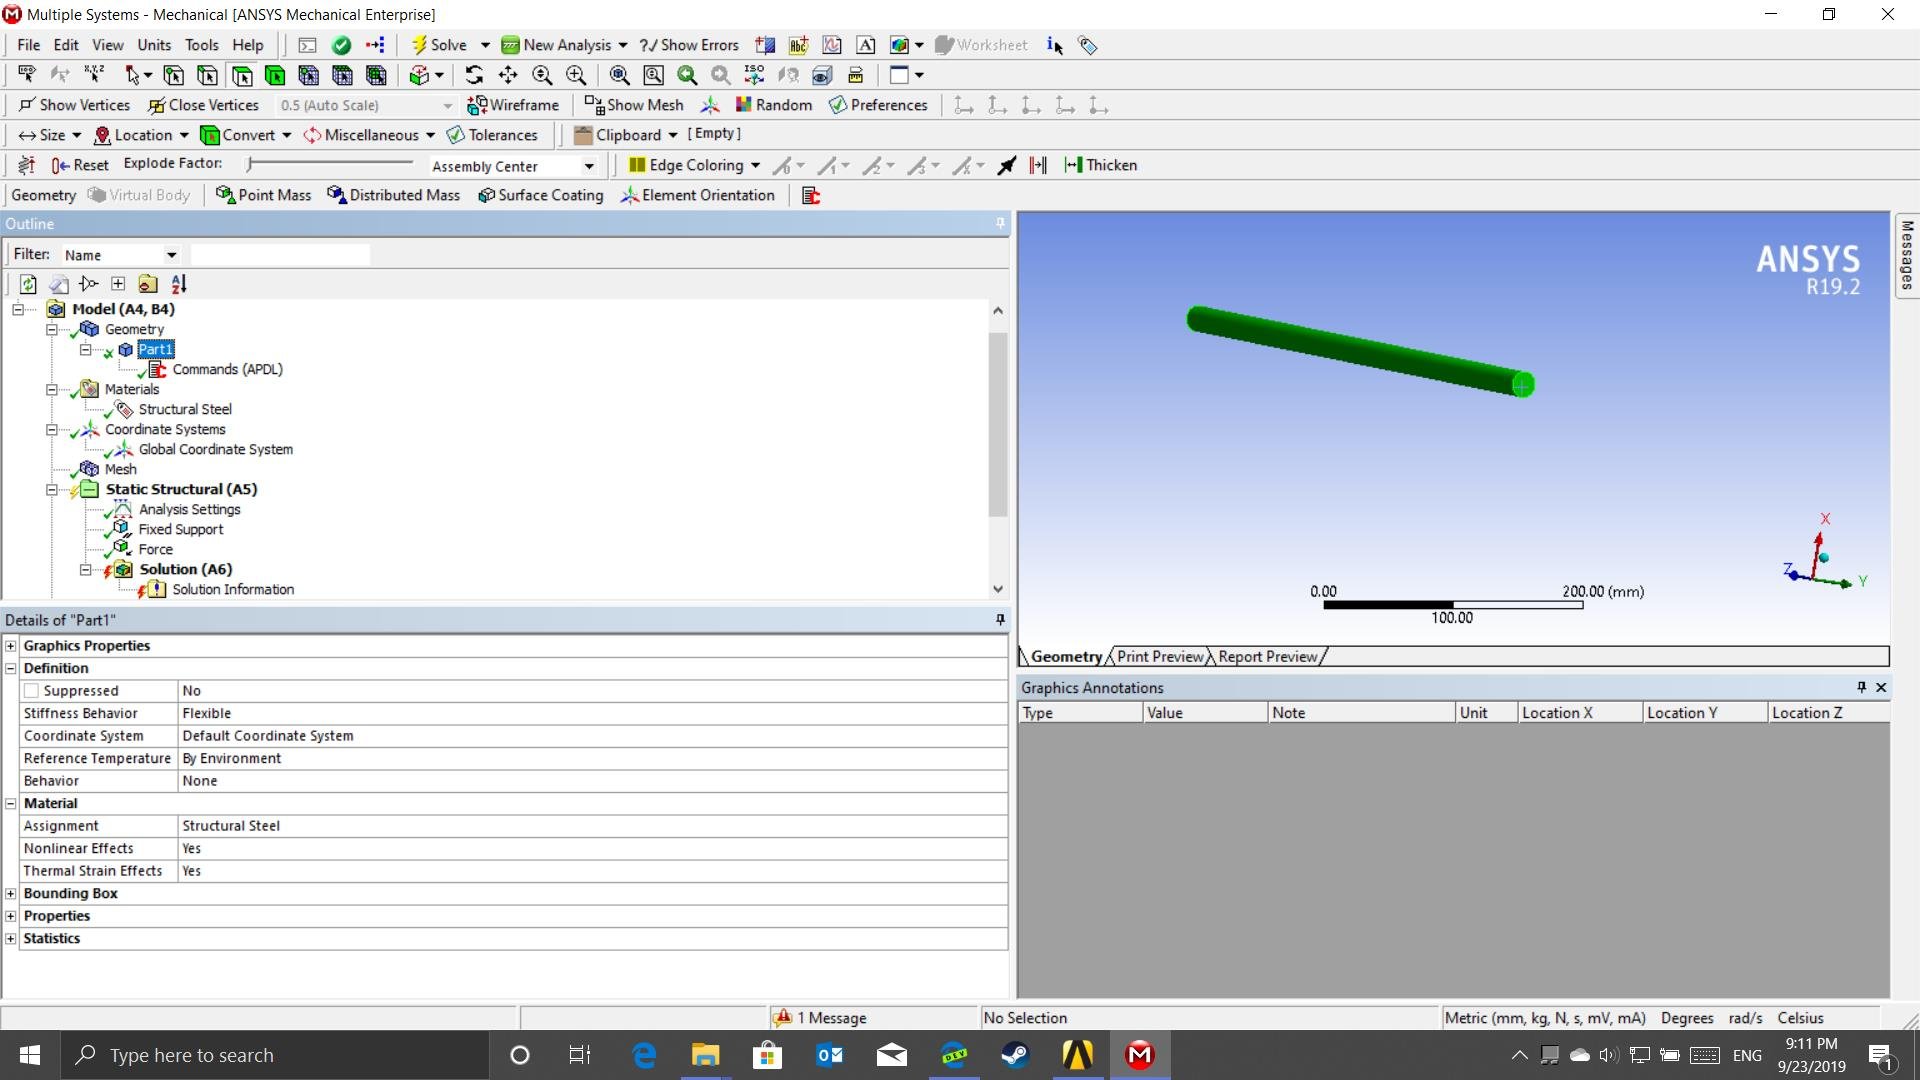Open the Tools menu
This screenshot has height=1080, width=1920.
pos(201,45)
